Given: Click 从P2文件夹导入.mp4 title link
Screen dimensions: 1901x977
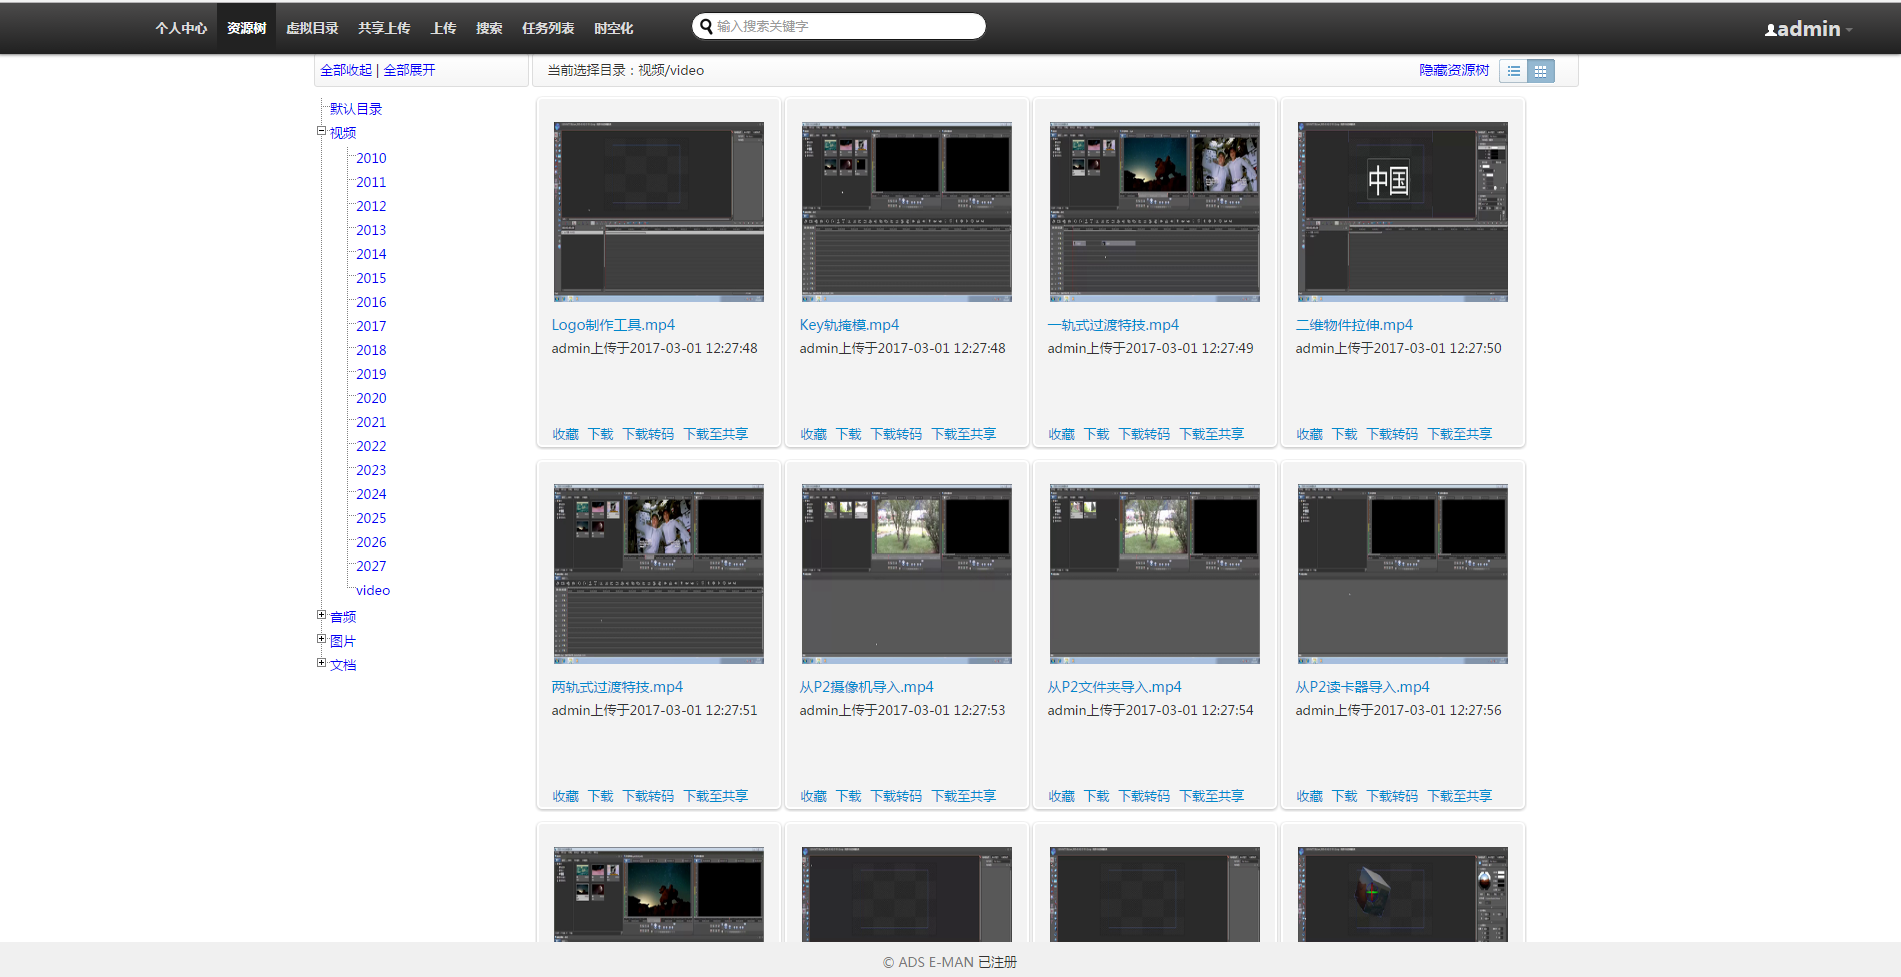Looking at the screenshot, I should (x=1114, y=687).
